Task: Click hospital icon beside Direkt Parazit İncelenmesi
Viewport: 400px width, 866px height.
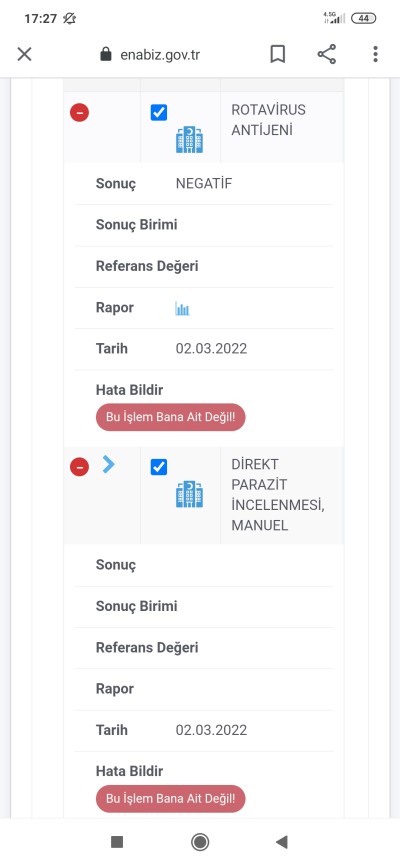Action: 190,494
